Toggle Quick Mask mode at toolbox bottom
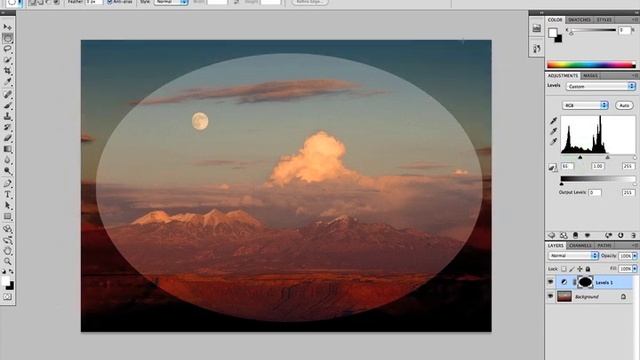Image resolution: width=640 pixels, height=360 pixels. click(x=7, y=297)
